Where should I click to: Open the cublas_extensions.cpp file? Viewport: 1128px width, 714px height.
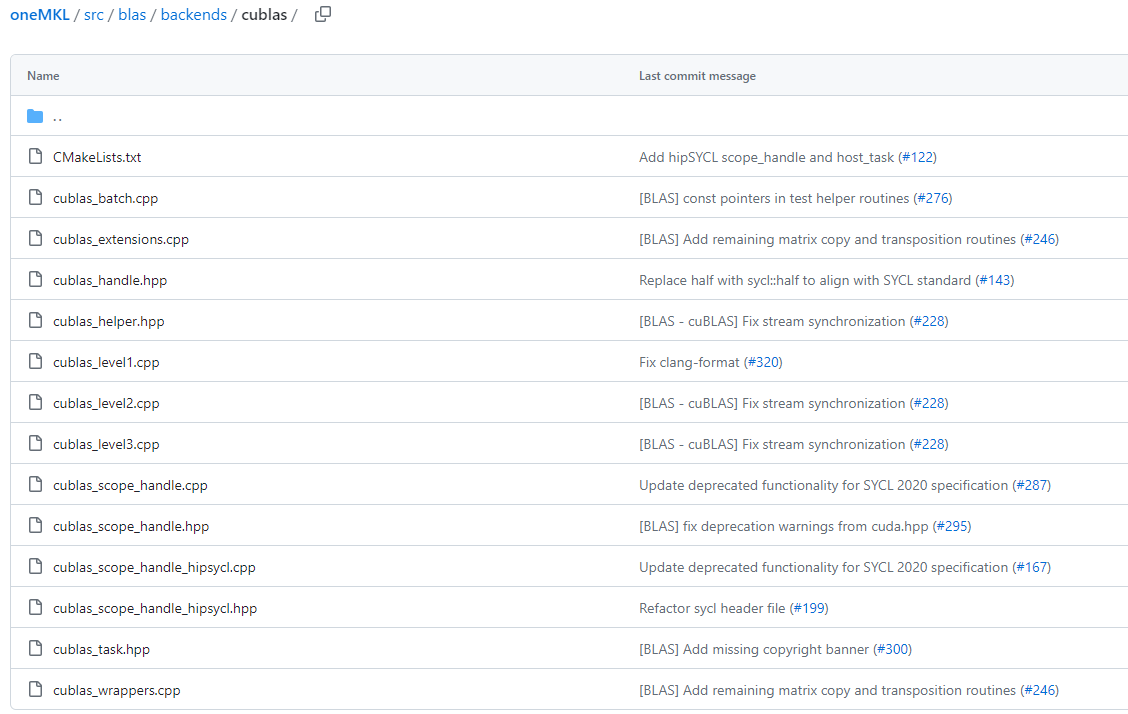click(121, 239)
